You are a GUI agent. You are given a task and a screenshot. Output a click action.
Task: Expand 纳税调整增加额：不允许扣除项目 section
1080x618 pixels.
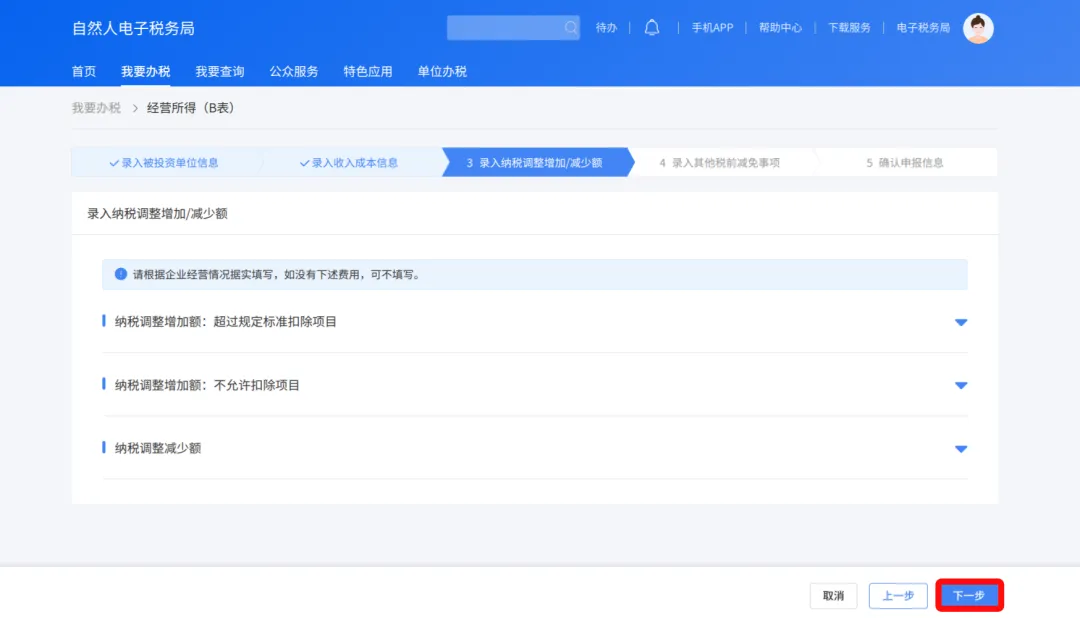point(960,385)
